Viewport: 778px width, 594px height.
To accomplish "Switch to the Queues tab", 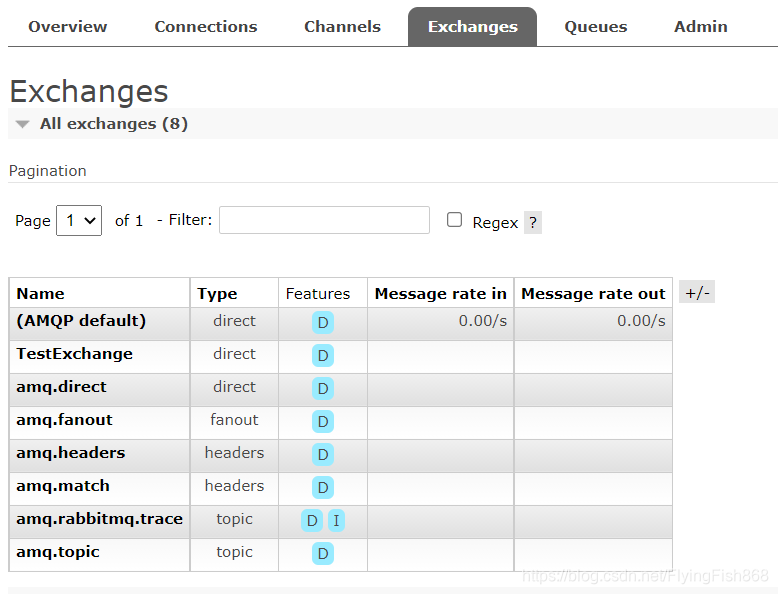I will [x=595, y=27].
